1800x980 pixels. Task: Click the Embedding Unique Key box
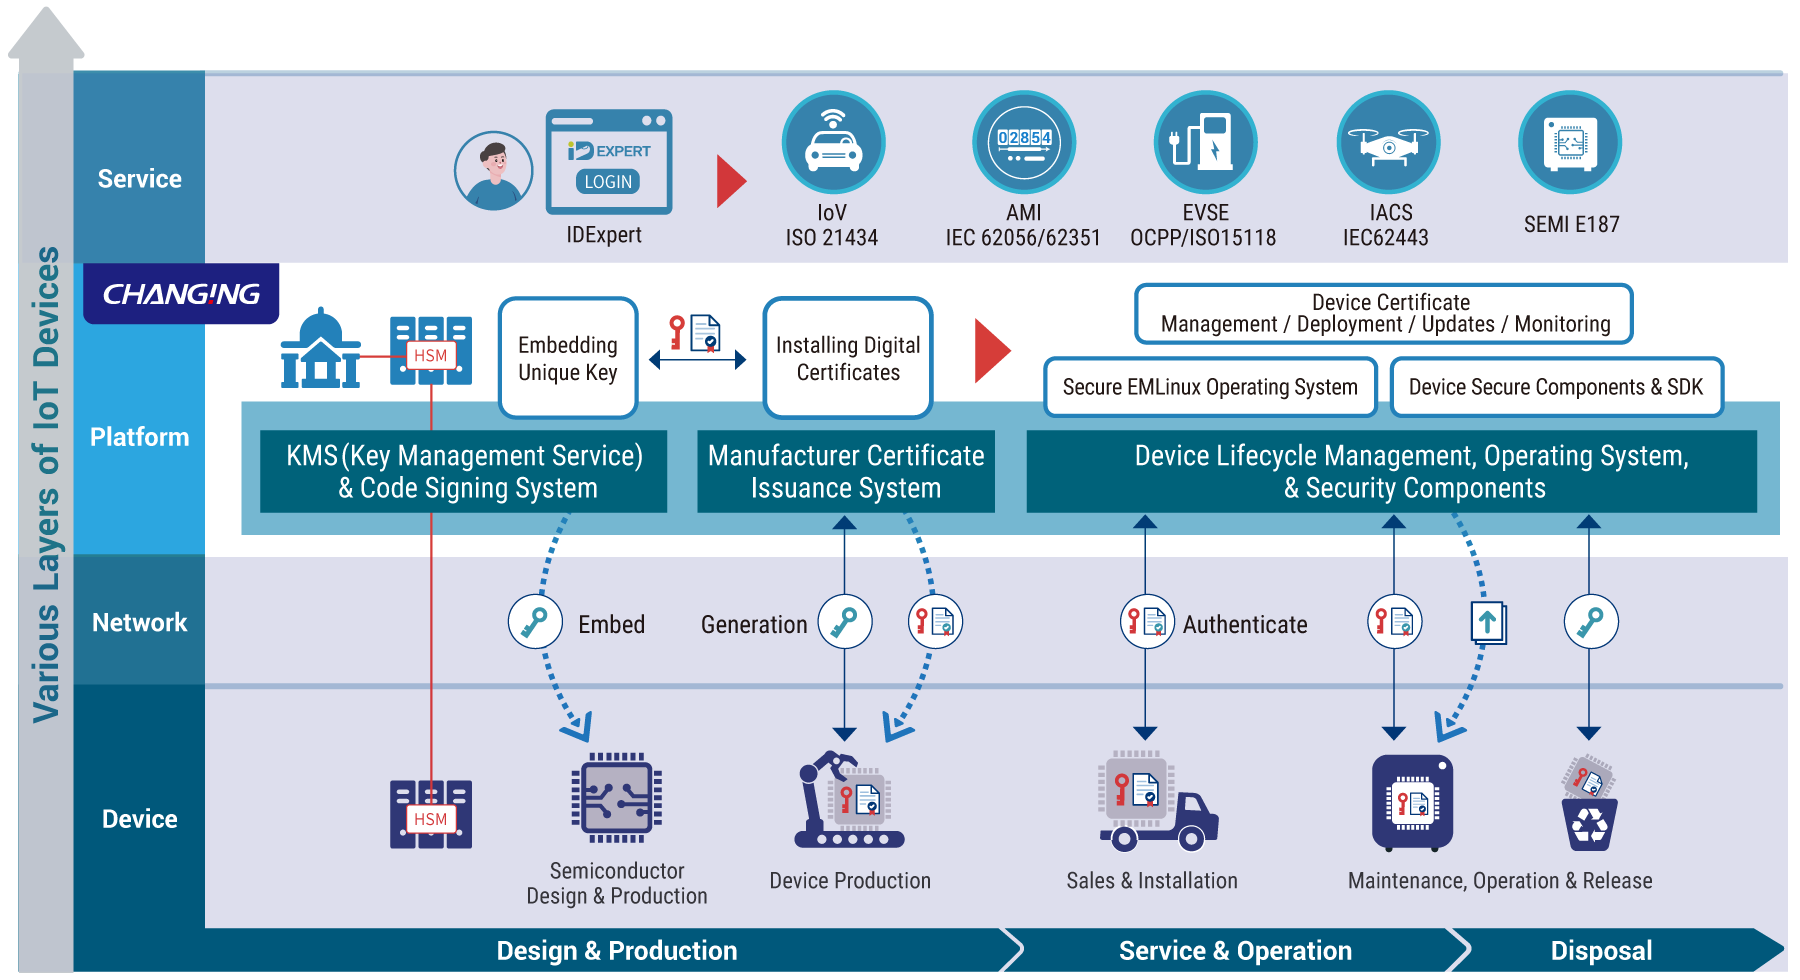tap(568, 358)
